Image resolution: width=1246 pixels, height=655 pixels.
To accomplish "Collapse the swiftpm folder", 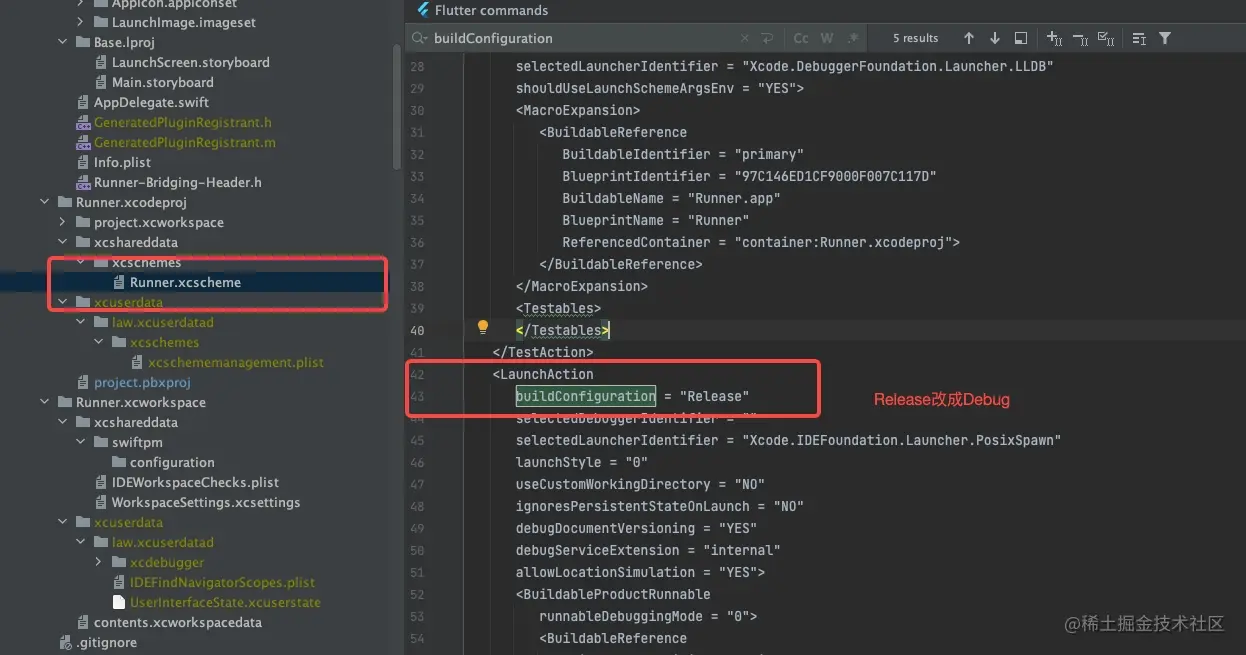I will coord(81,442).
